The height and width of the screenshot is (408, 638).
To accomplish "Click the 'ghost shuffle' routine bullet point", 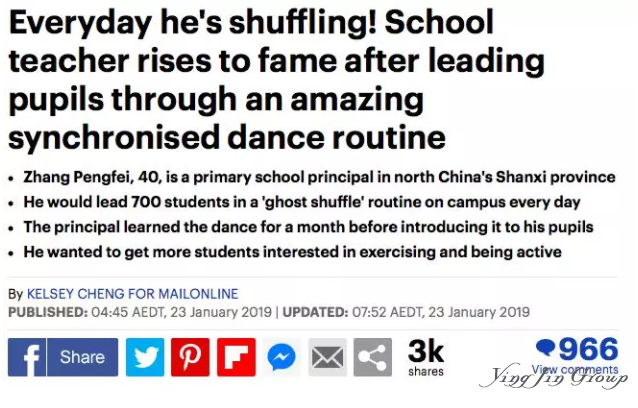I will click(x=302, y=202).
